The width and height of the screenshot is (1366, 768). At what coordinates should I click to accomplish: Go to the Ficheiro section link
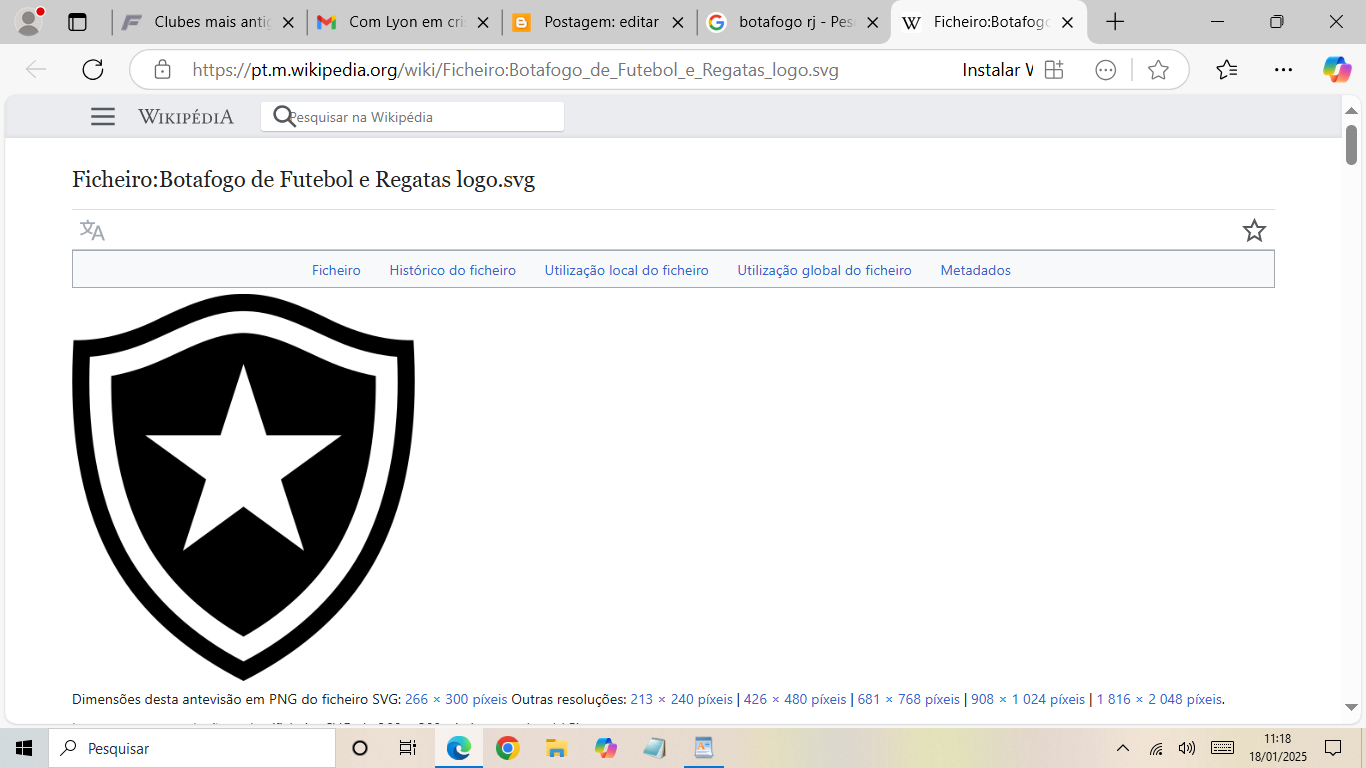336,270
